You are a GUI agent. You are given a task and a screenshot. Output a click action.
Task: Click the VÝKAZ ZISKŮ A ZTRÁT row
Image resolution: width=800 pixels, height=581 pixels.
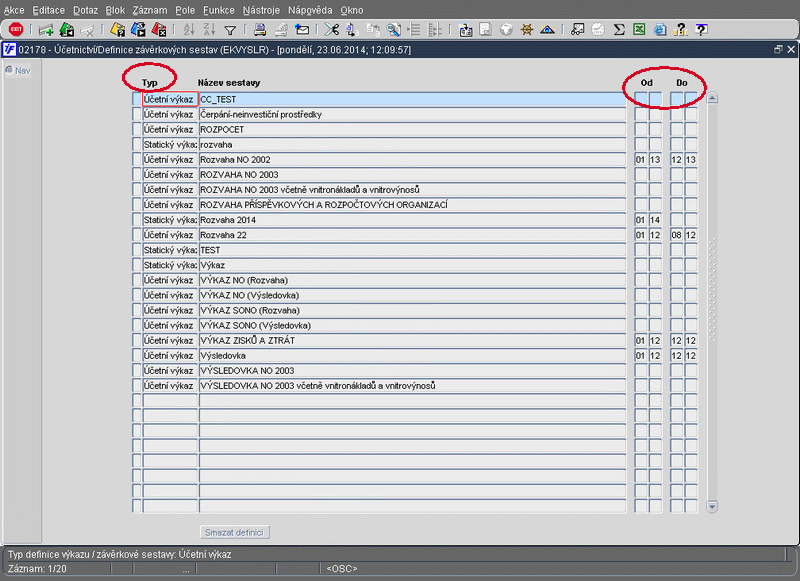pyautogui.click(x=412, y=340)
